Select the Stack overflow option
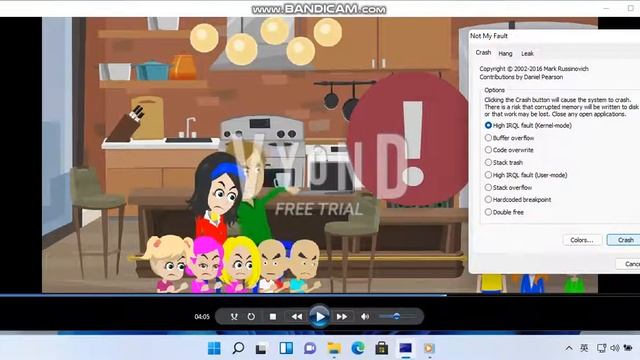This screenshot has height=360, width=640. [508, 188]
